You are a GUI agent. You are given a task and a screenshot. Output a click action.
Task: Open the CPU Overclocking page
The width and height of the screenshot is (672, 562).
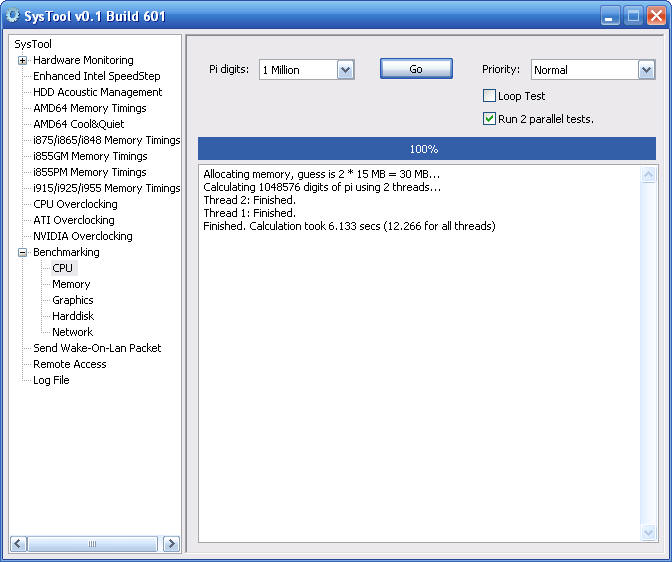click(75, 204)
